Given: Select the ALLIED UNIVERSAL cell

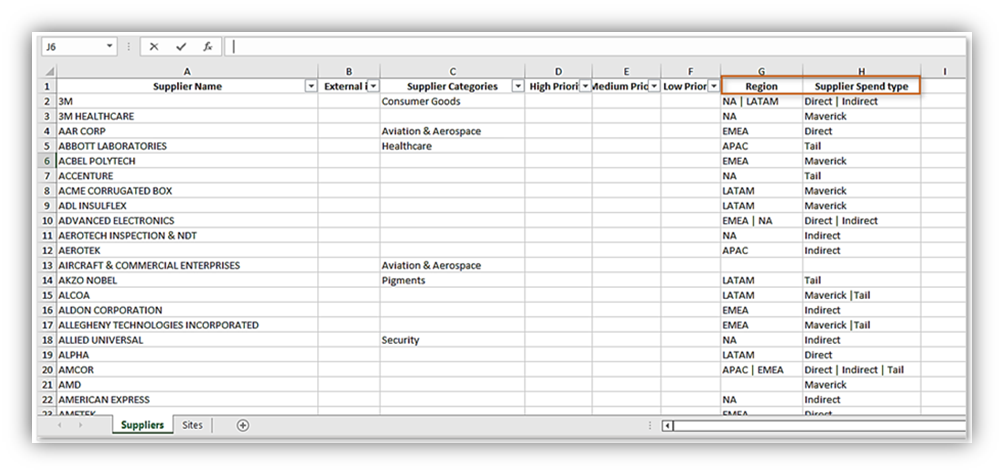Looking at the screenshot, I should click(x=188, y=340).
